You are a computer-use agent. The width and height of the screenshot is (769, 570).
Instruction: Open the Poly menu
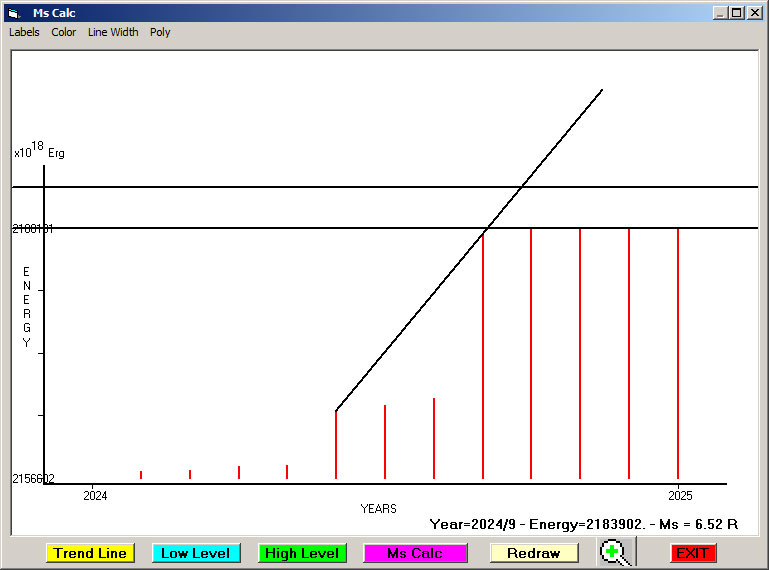coord(160,32)
